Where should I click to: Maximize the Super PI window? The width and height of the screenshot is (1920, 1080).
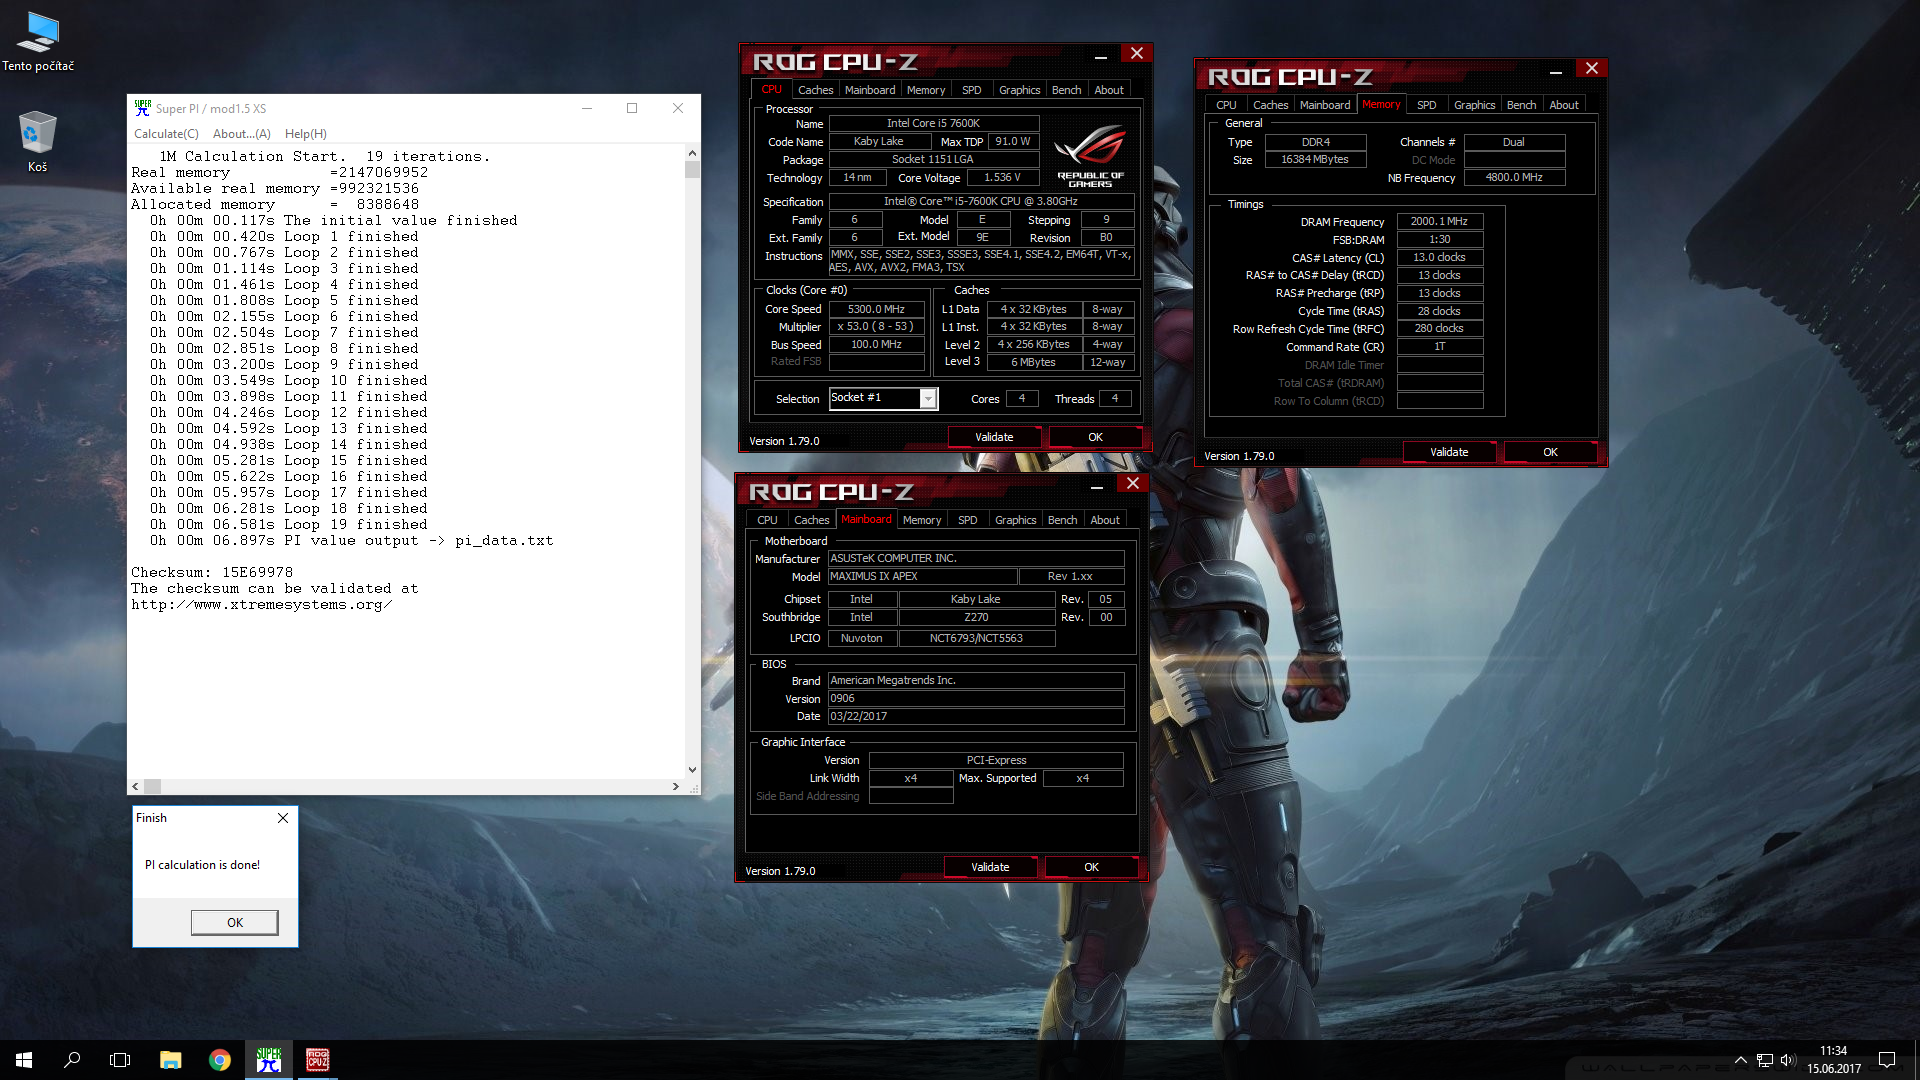click(x=632, y=108)
